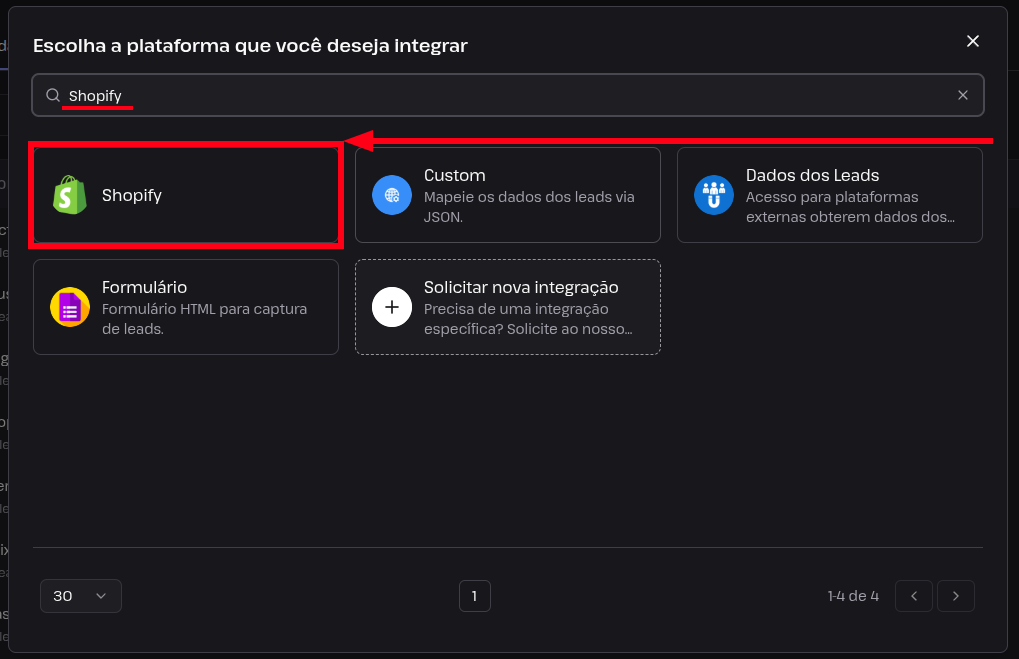Click into the Shopify search field
The height and width of the screenshot is (659, 1019).
(x=508, y=96)
